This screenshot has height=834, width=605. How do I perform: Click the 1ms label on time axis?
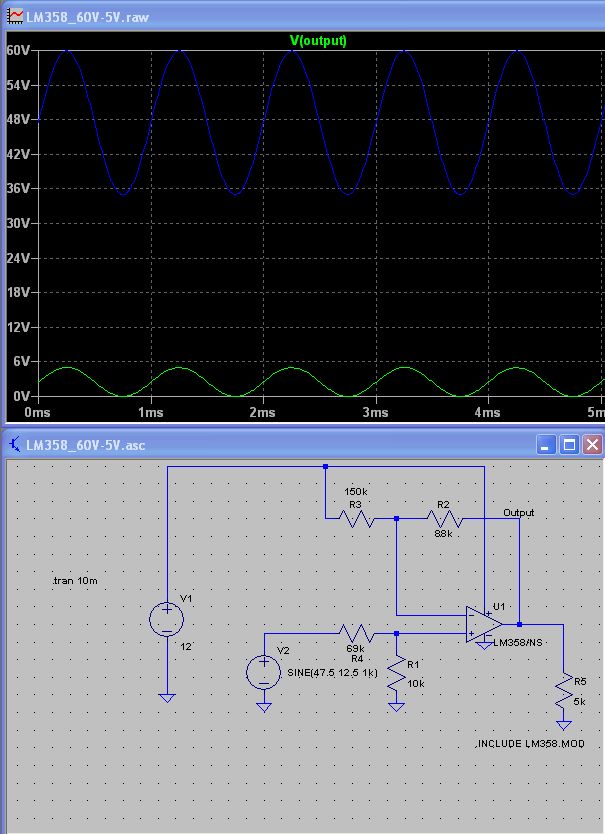[x=151, y=412]
